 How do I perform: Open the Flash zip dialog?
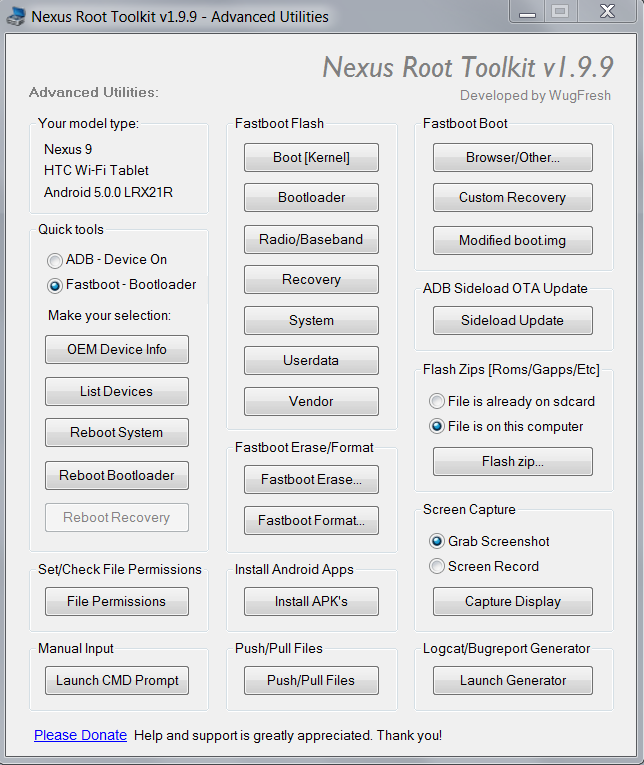[512, 461]
